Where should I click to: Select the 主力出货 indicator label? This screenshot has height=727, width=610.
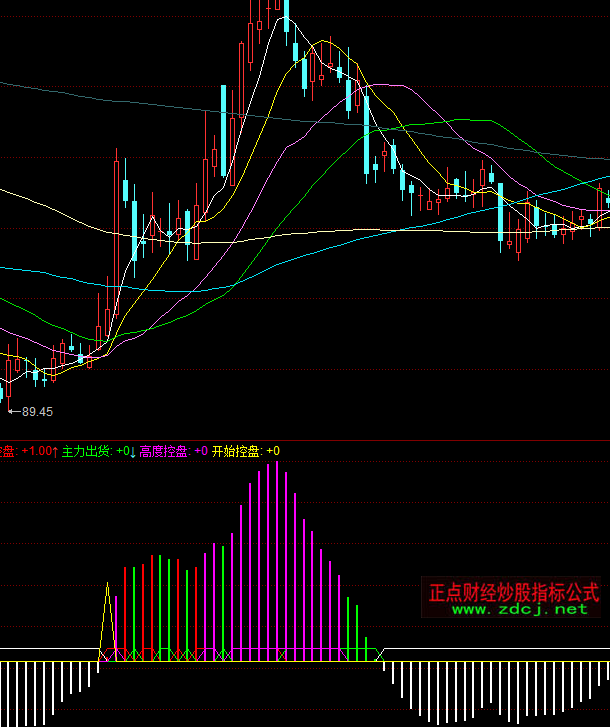pos(87,452)
